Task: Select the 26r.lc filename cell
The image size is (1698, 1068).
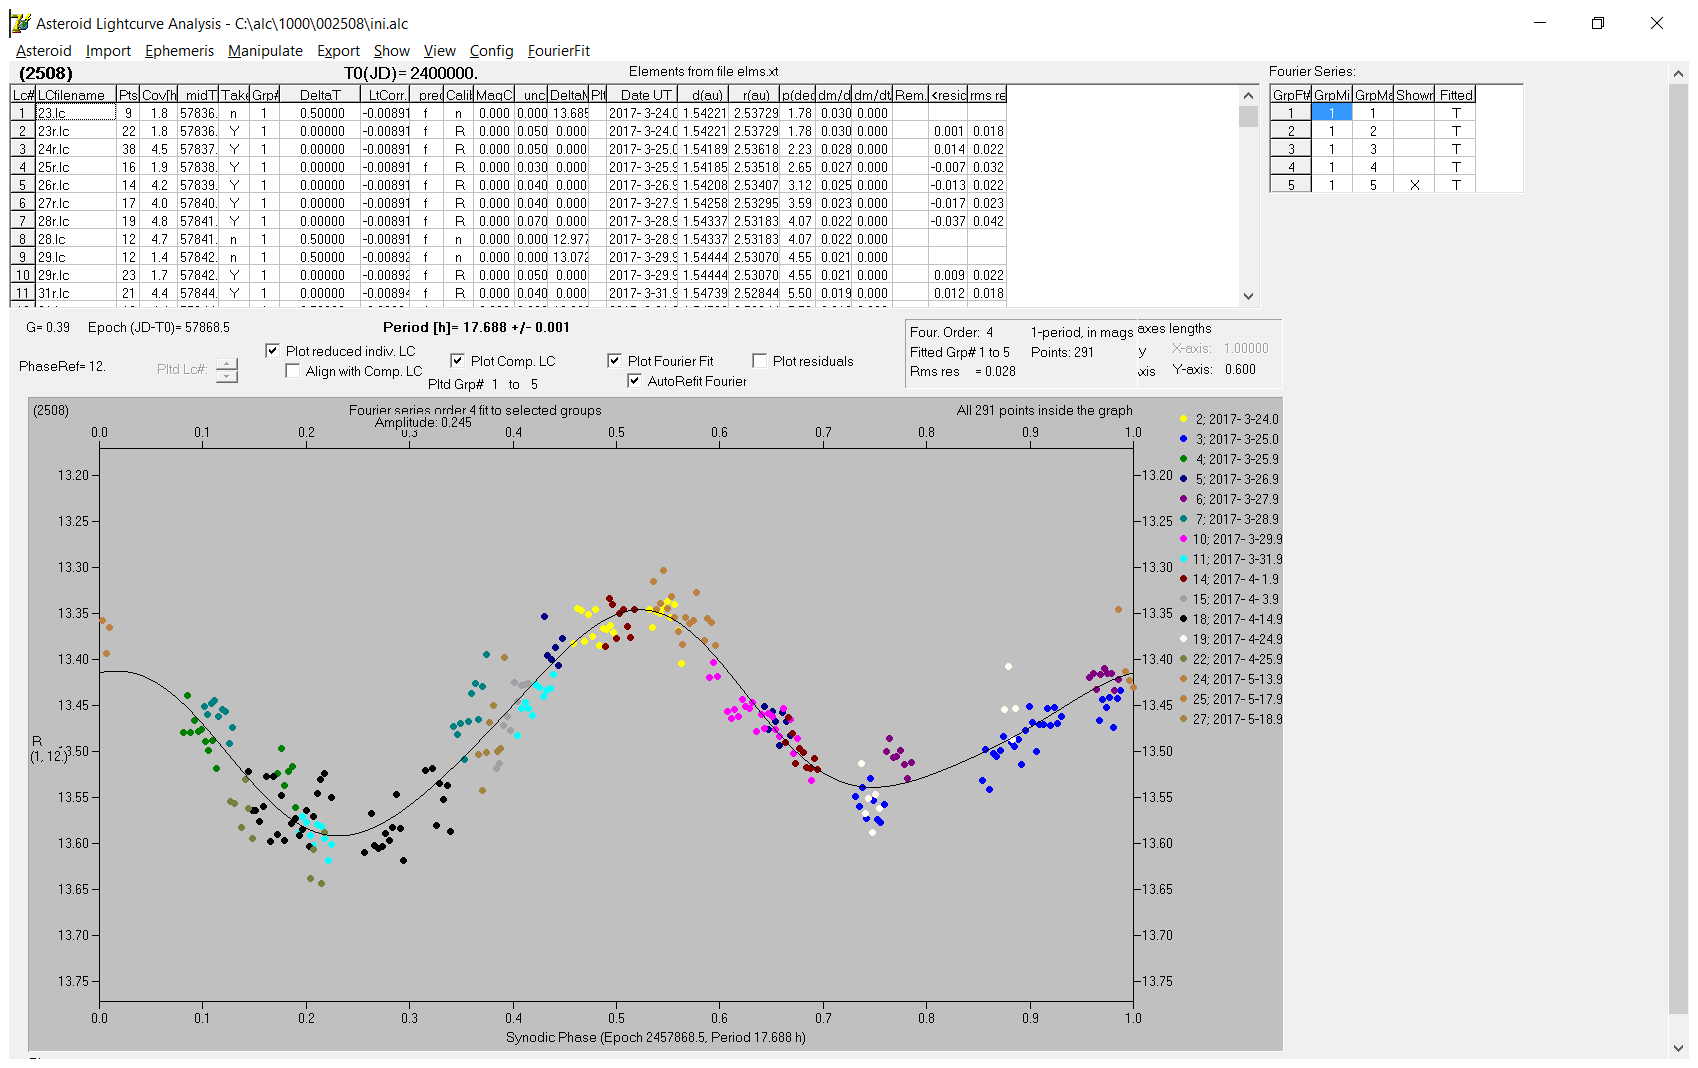Action: (x=76, y=185)
